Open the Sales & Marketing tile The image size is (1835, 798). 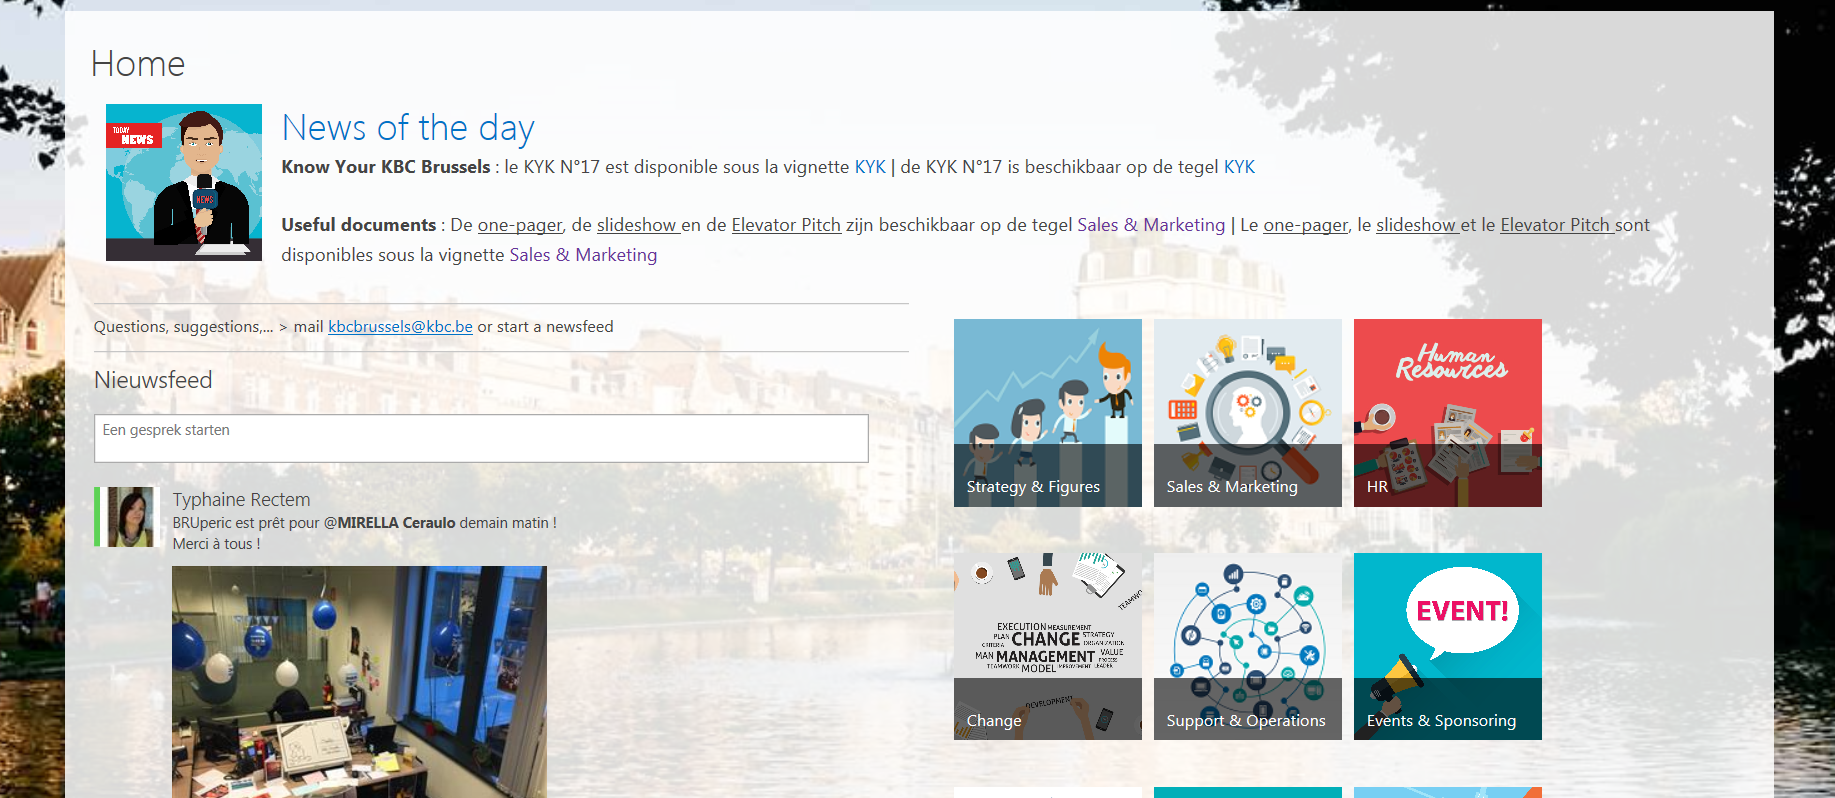coord(1247,412)
